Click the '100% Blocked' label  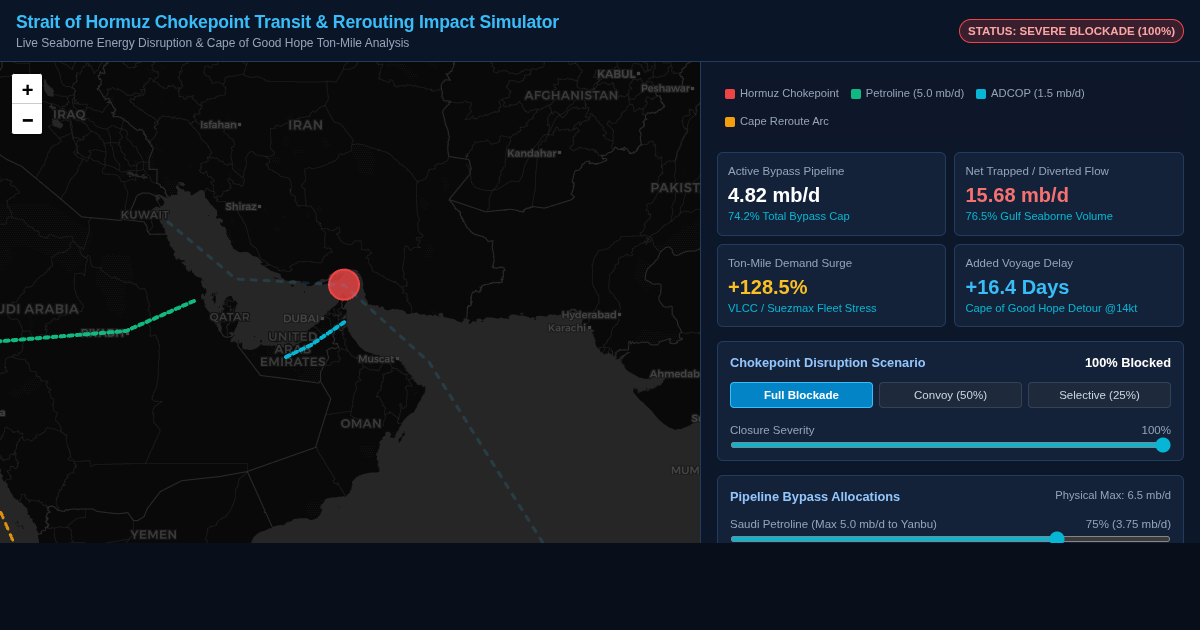pos(1128,362)
